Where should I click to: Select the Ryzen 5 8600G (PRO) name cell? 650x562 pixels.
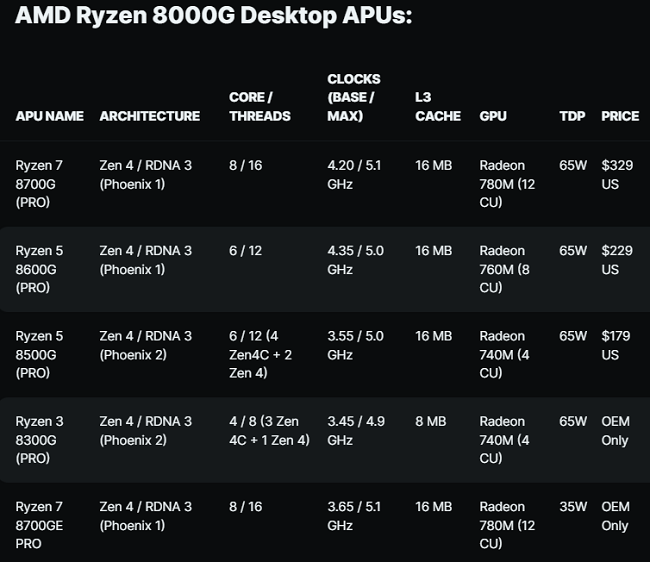point(39,269)
